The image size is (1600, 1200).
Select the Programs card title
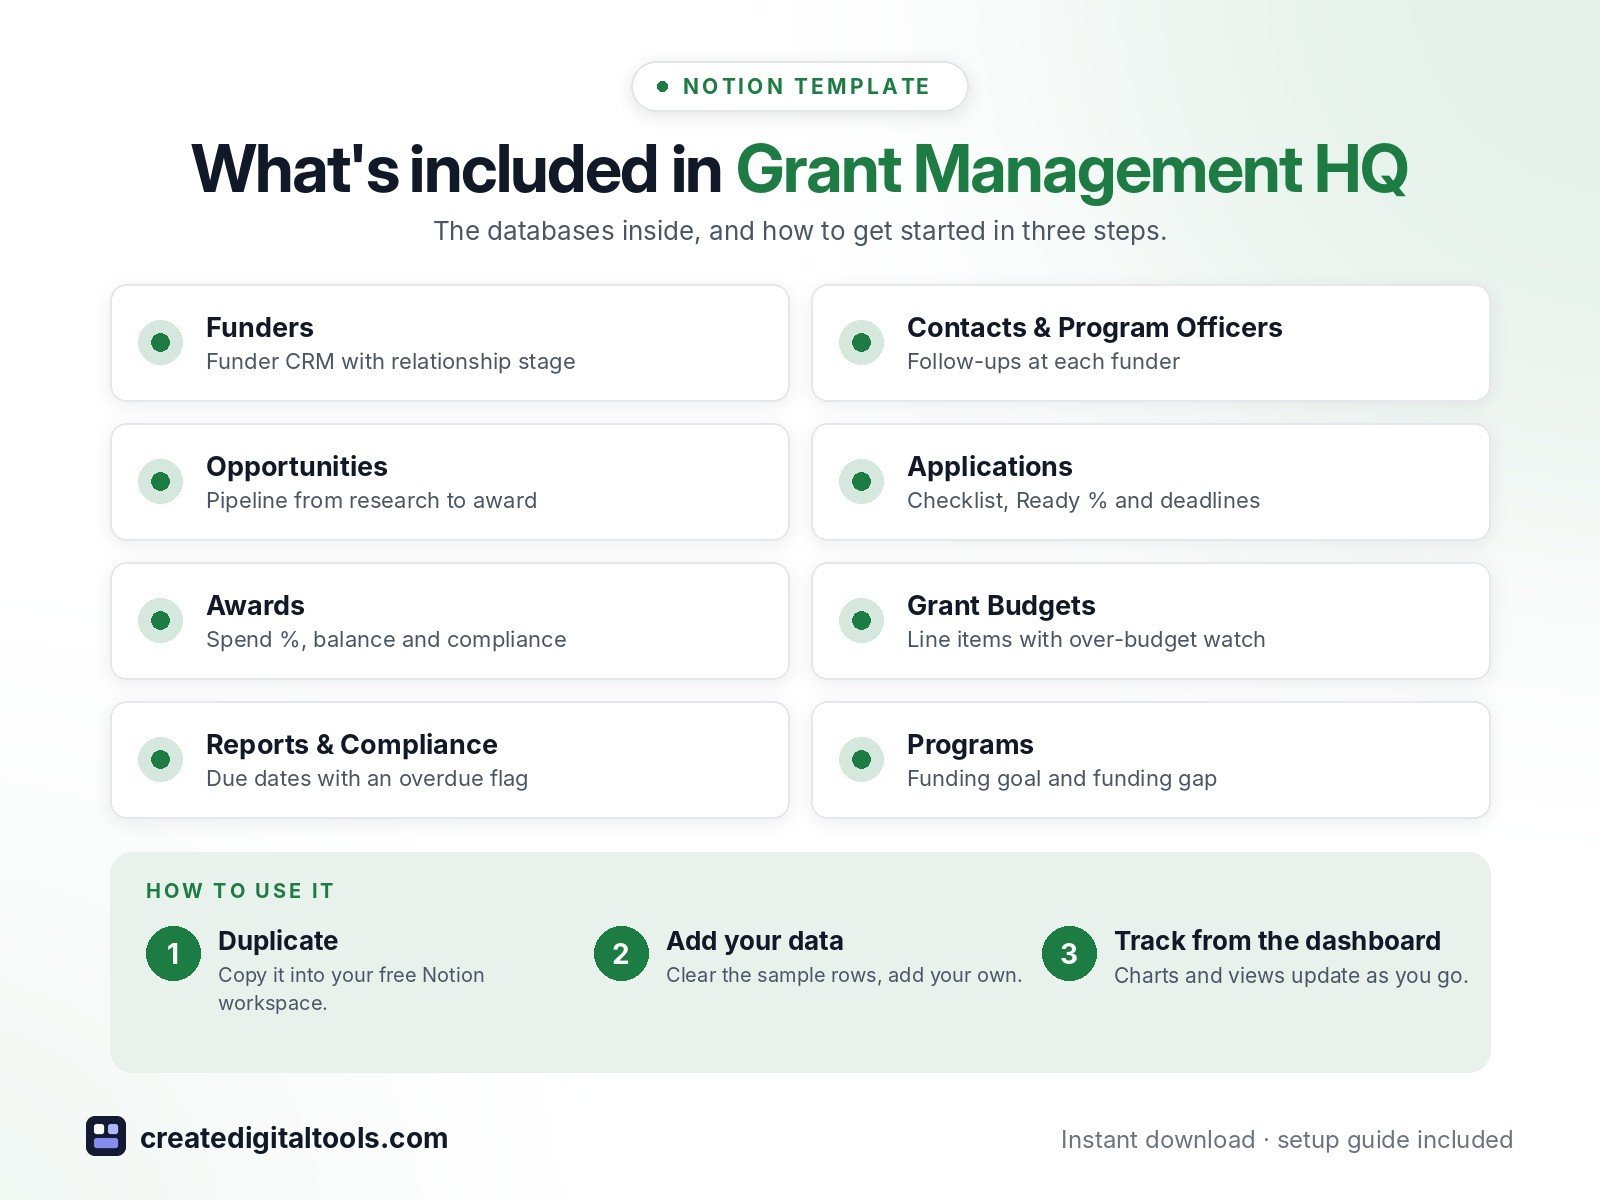click(970, 745)
